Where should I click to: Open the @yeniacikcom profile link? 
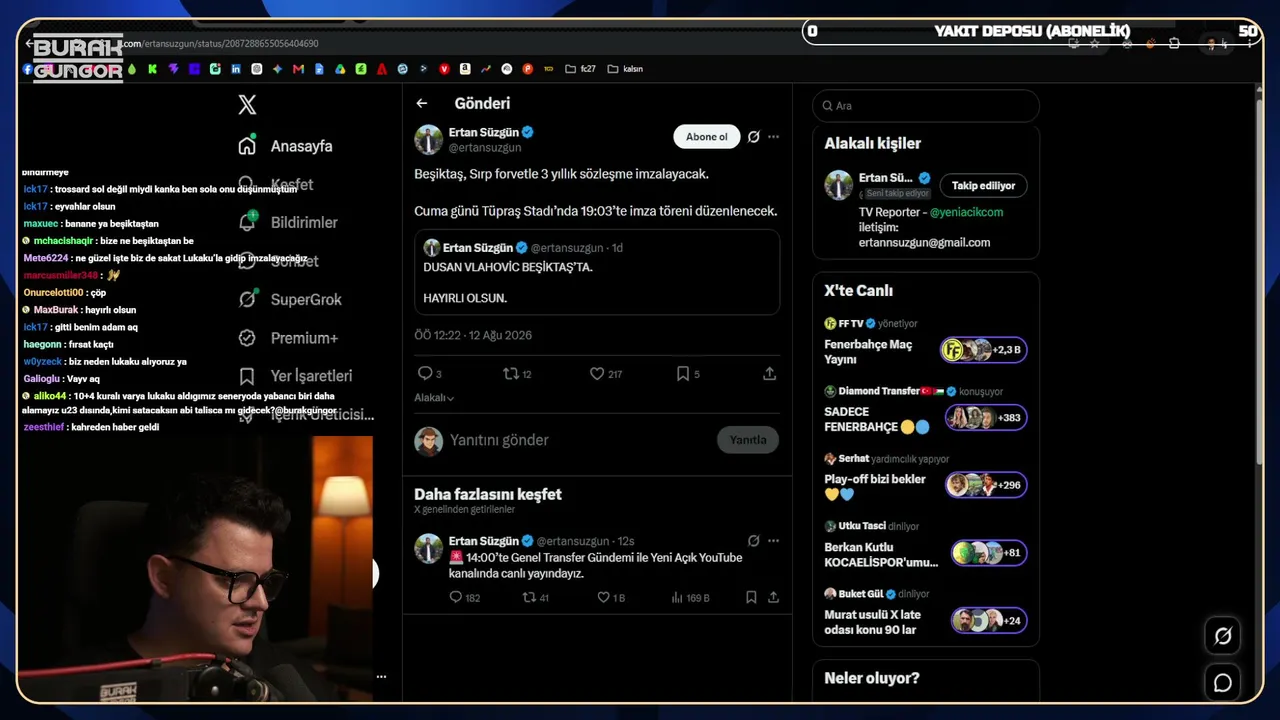click(966, 212)
